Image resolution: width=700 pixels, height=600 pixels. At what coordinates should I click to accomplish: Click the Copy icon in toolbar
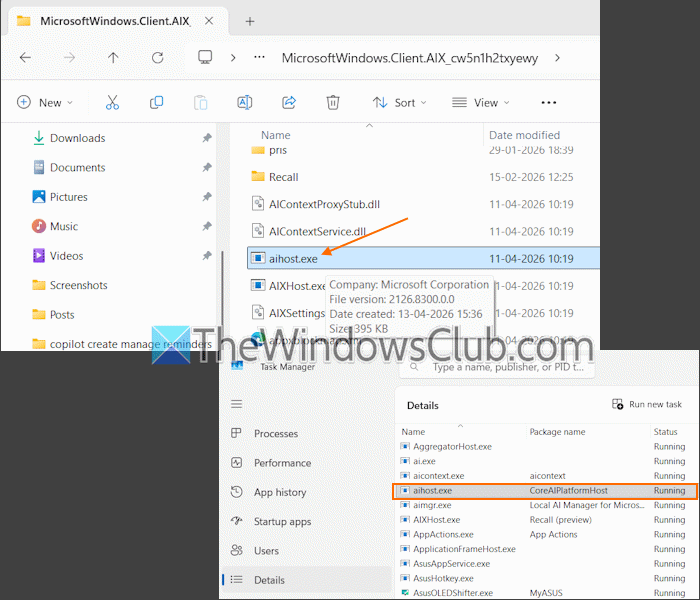[156, 103]
